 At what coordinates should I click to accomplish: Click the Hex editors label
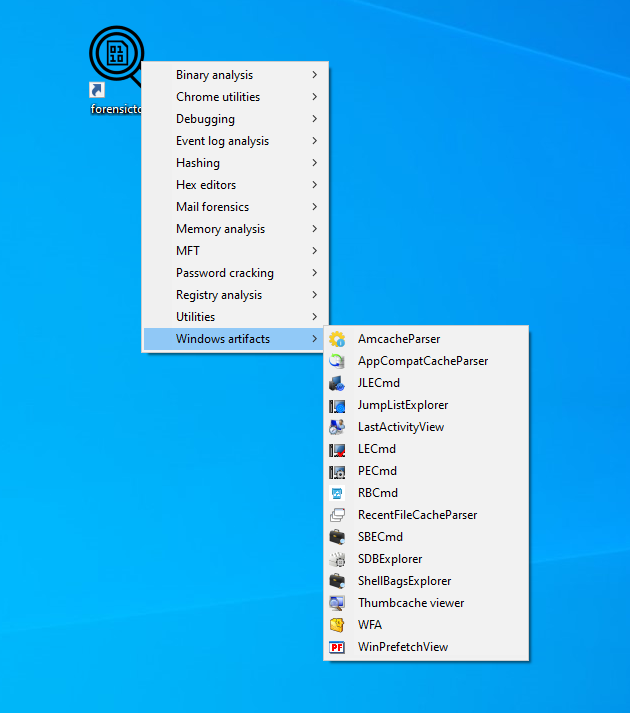pos(206,185)
